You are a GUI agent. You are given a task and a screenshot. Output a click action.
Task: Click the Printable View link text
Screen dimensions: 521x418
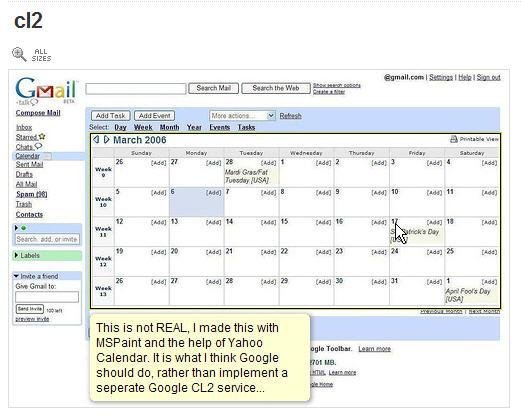479,139
